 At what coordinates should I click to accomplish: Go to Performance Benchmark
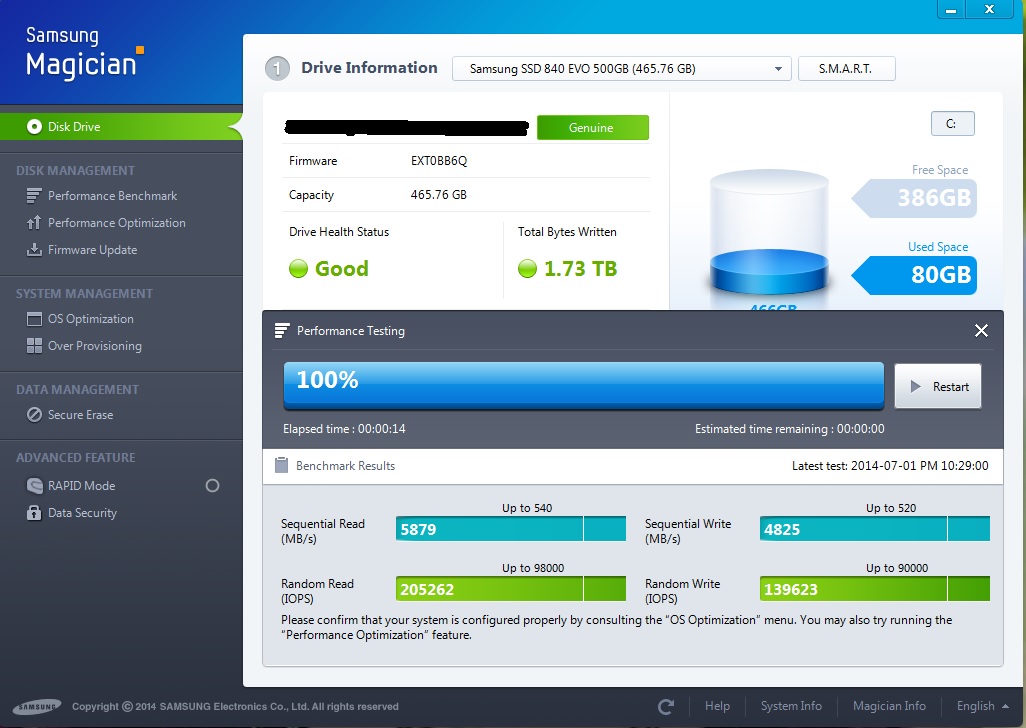click(x=112, y=196)
